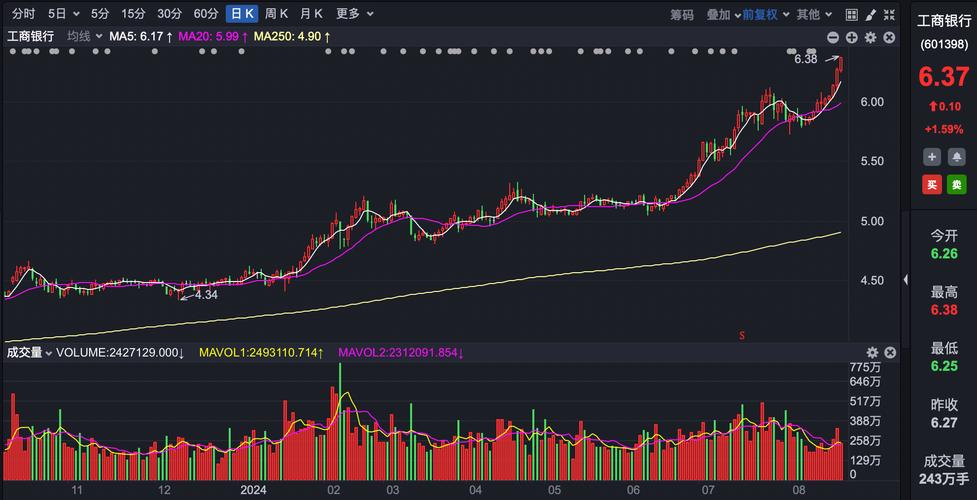Close the volume indicator panel
977x500 pixels.
click(890, 353)
